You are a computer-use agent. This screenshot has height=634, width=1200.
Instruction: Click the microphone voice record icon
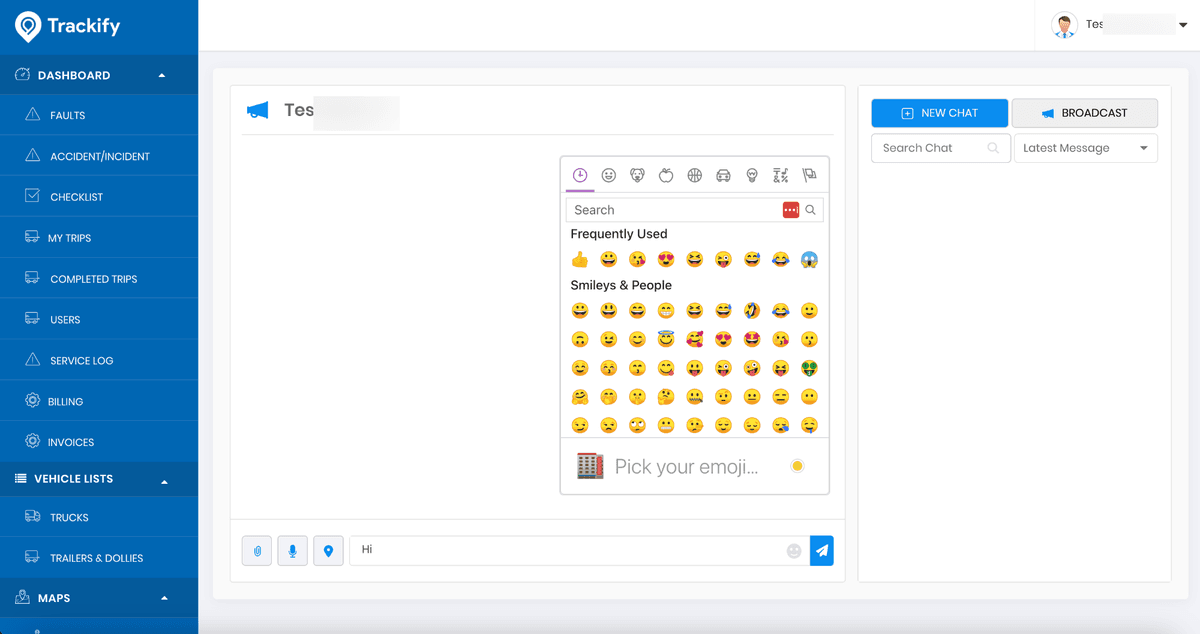[x=292, y=551]
